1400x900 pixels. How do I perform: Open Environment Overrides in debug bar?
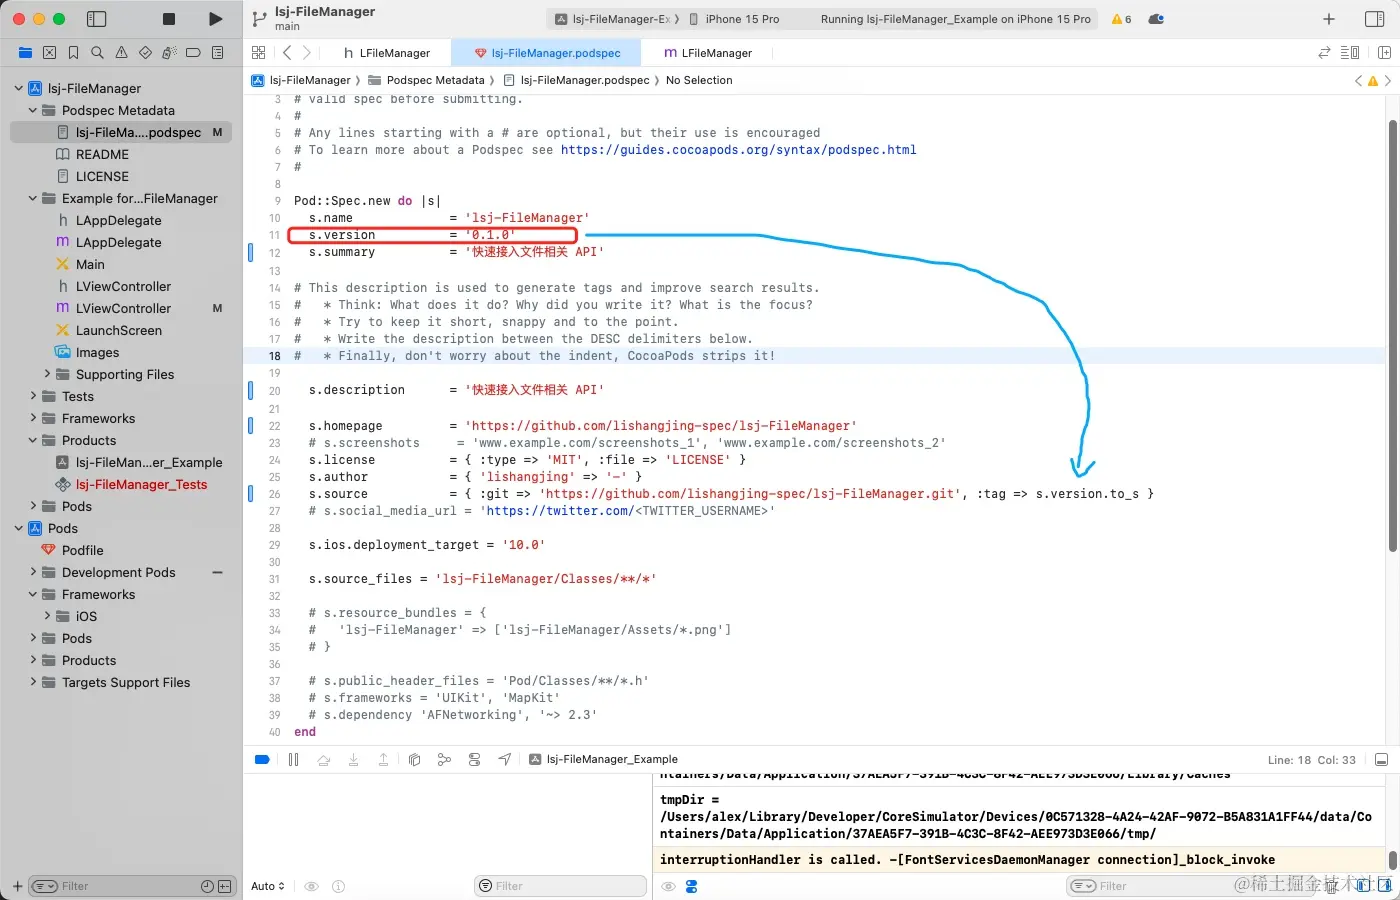click(x=474, y=760)
